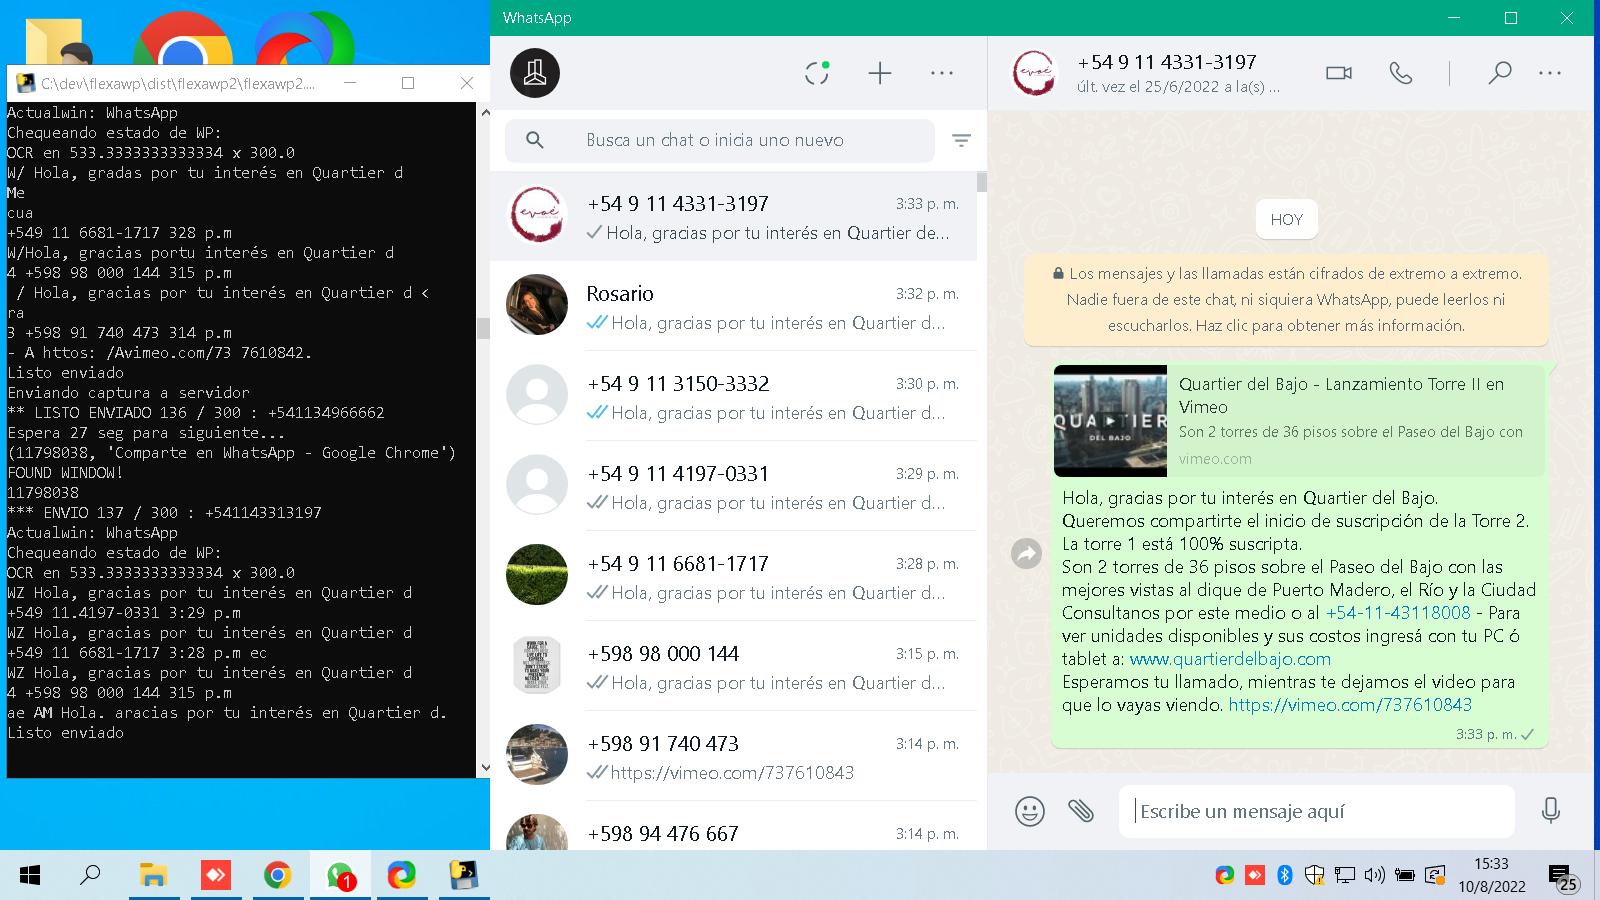This screenshot has width=1600, height=900.
Task: Open the www.quartierdelbajo.com link
Action: 1230,659
